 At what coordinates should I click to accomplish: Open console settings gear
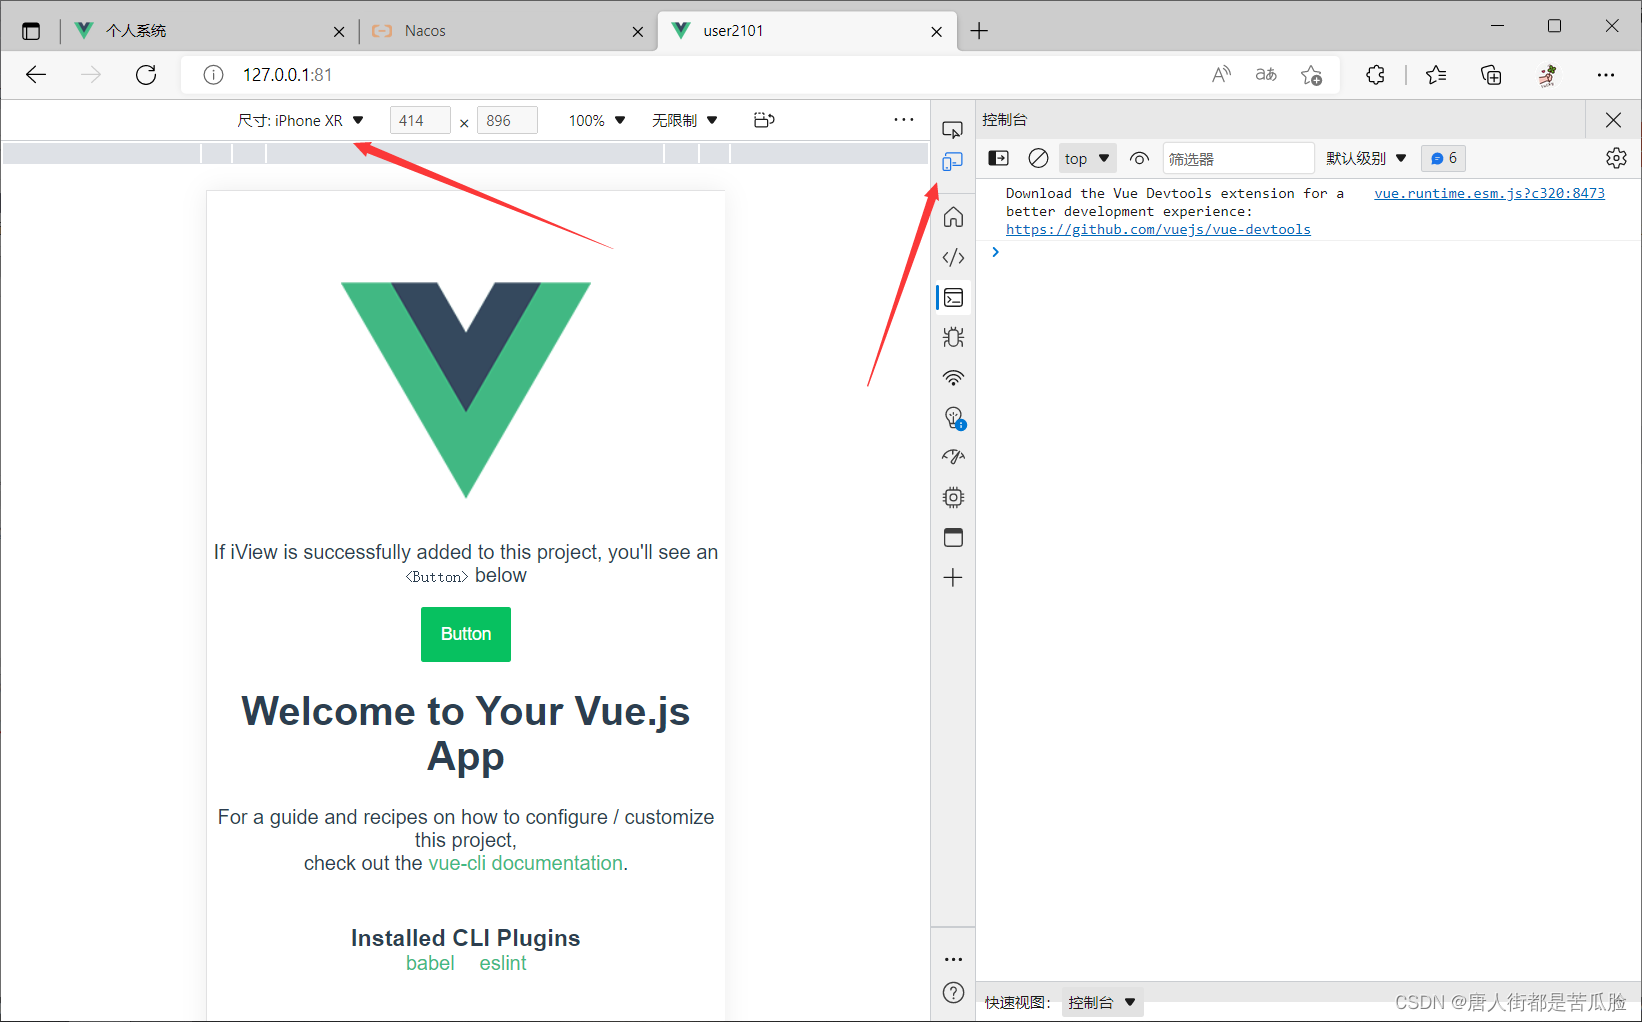coord(1616,158)
